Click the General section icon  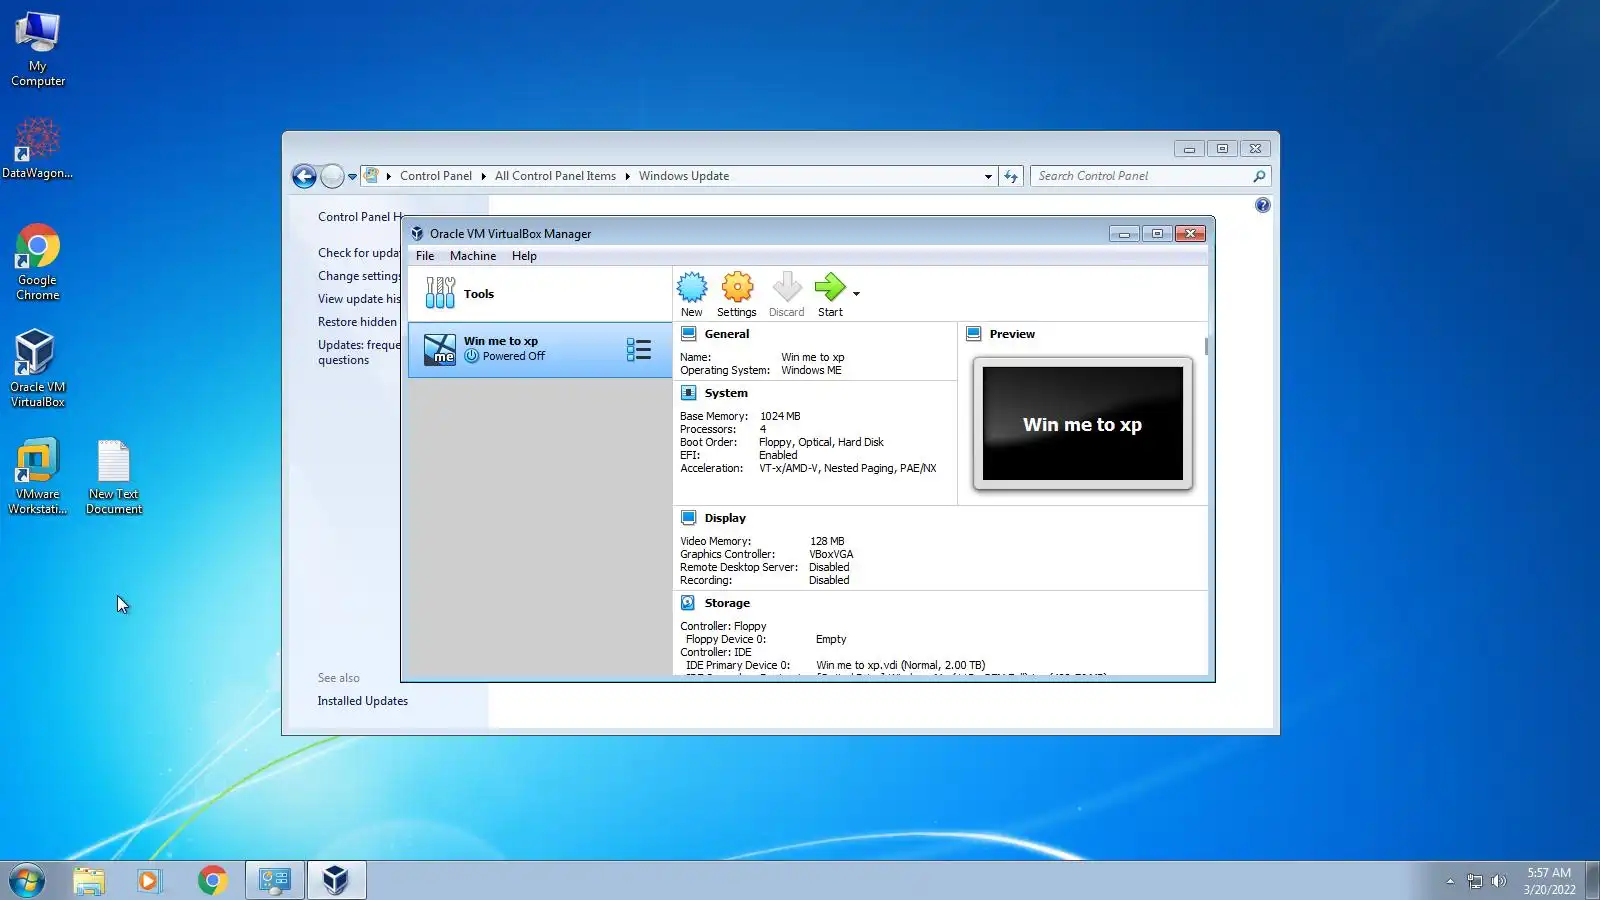coord(688,334)
